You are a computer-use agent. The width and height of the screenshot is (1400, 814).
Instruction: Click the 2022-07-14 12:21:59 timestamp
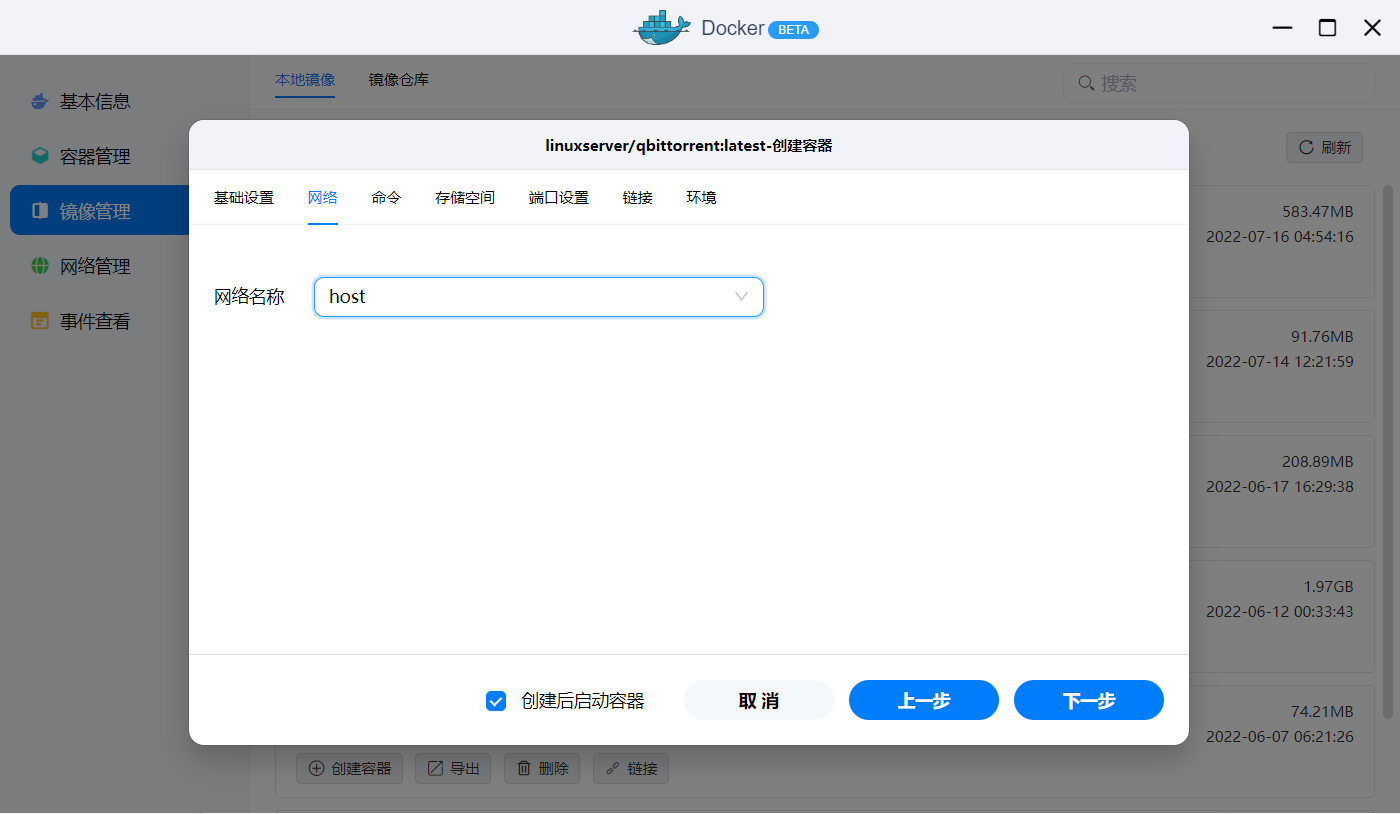tap(1279, 361)
